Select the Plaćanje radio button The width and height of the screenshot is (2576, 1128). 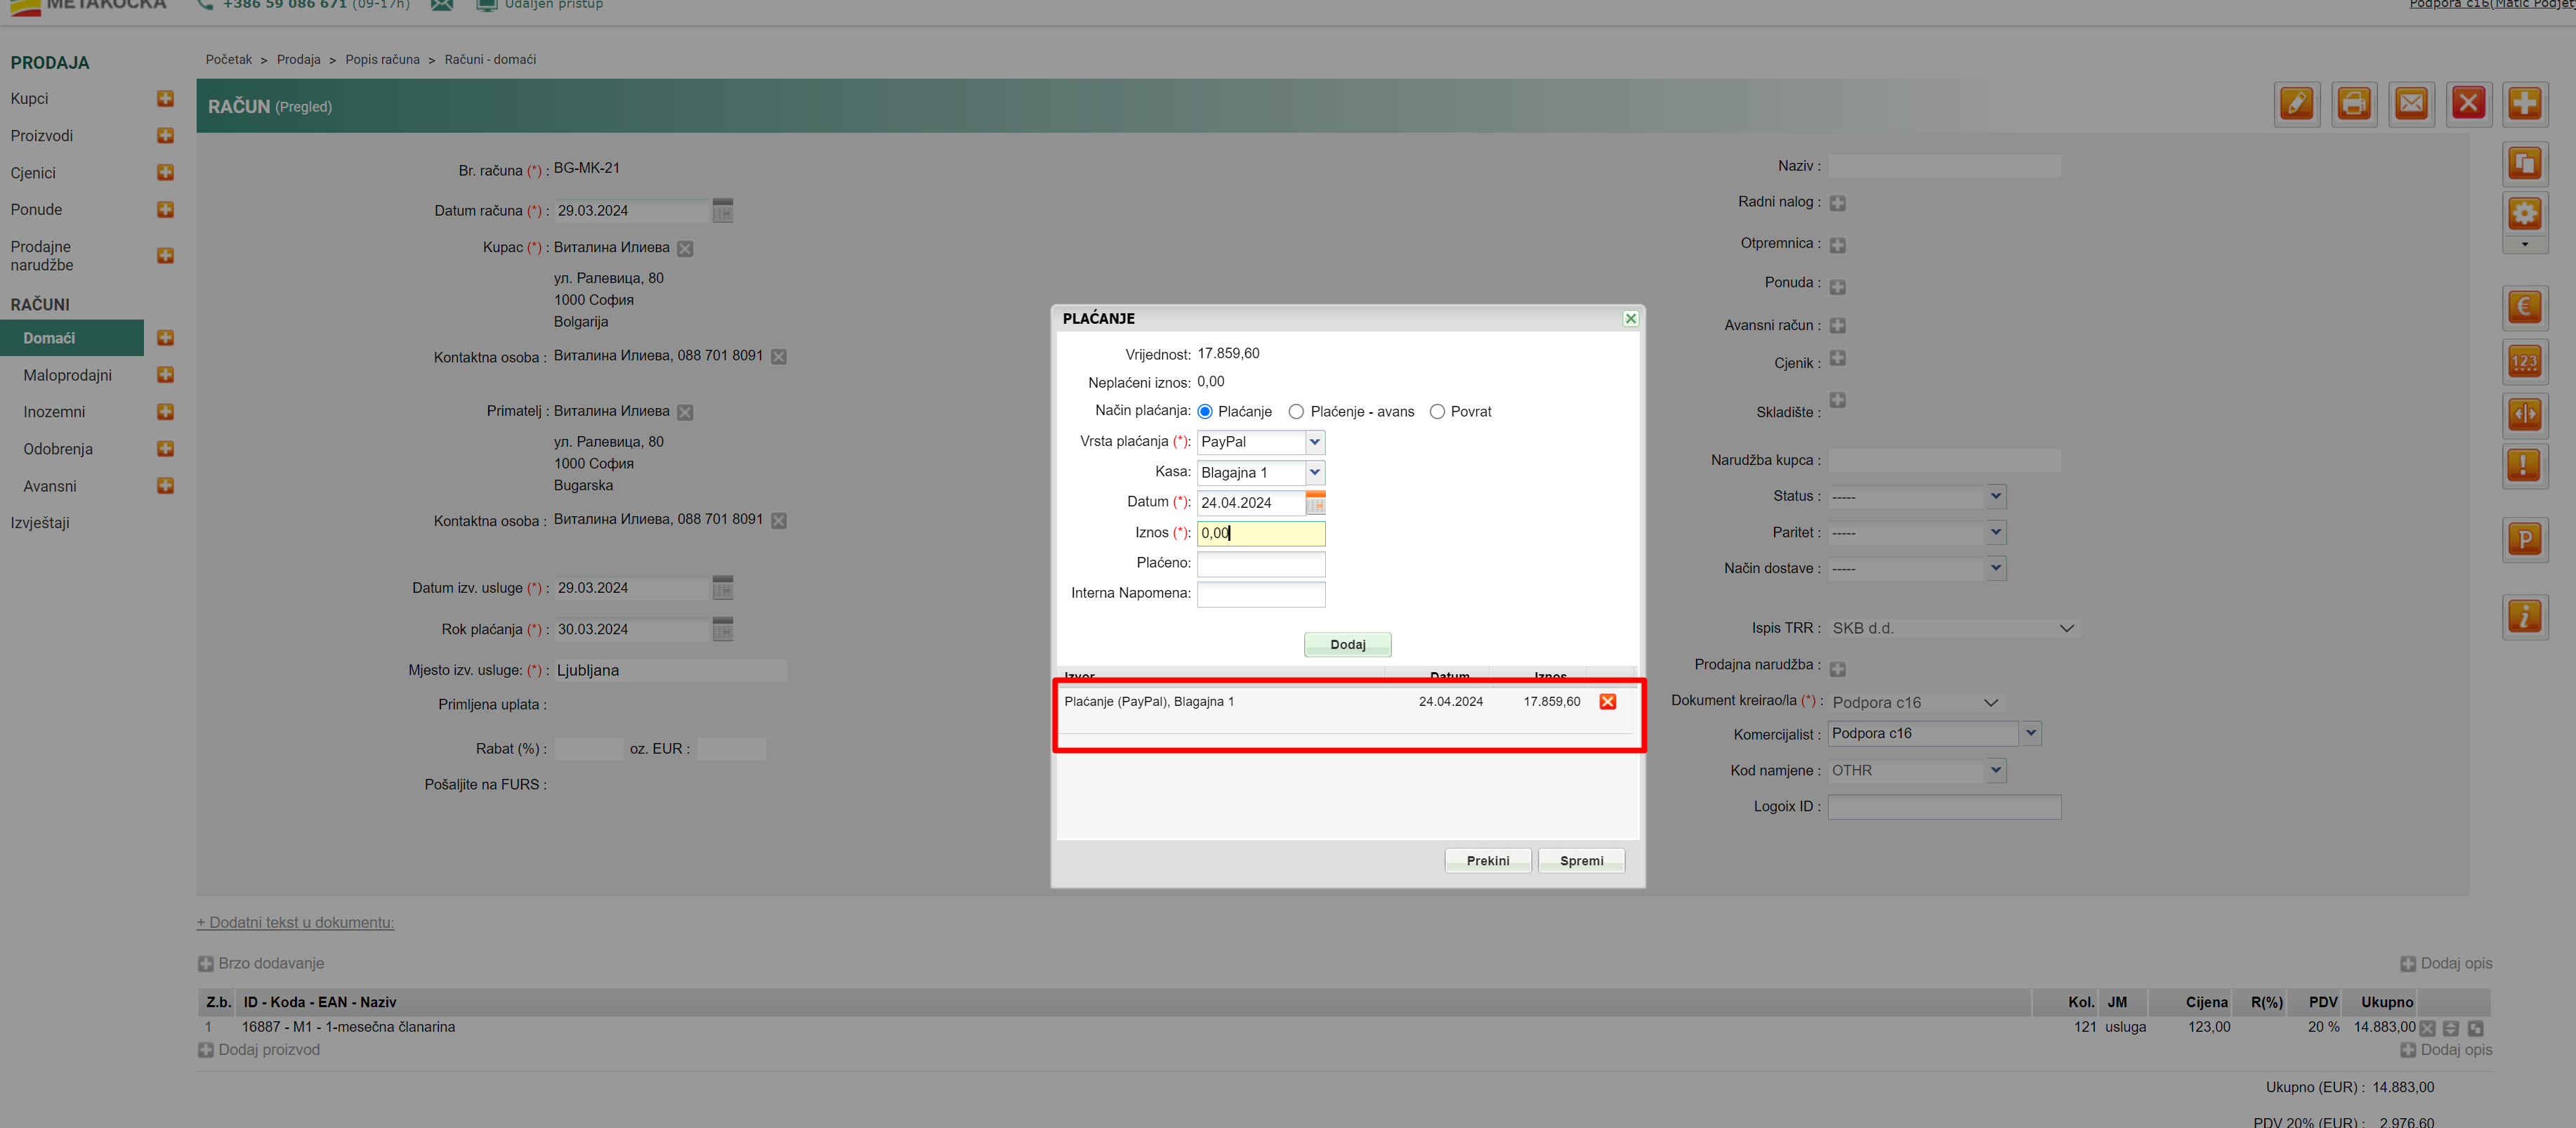pyautogui.click(x=1205, y=412)
